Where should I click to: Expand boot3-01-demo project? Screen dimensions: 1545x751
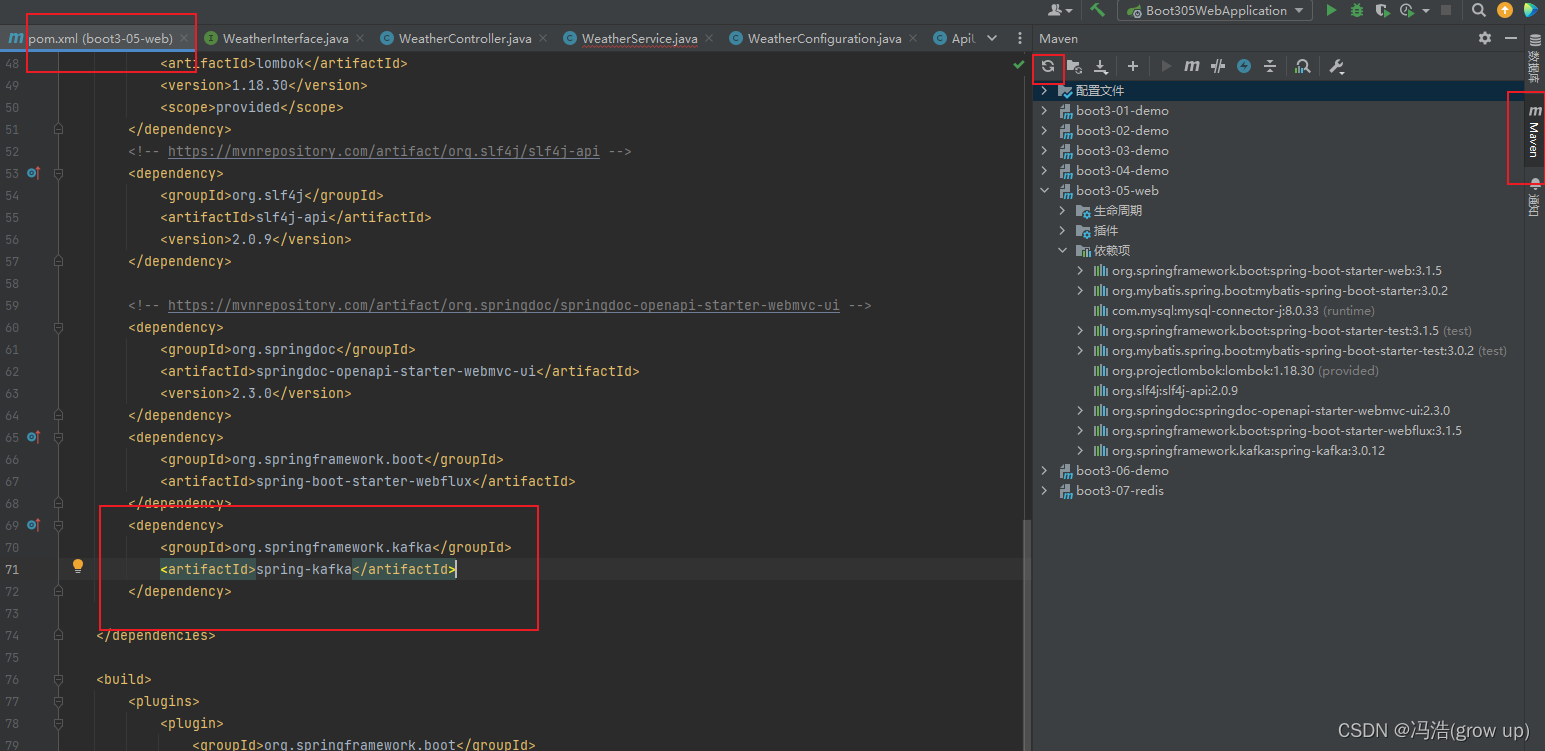pyautogui.click(x=1045, y=110)
